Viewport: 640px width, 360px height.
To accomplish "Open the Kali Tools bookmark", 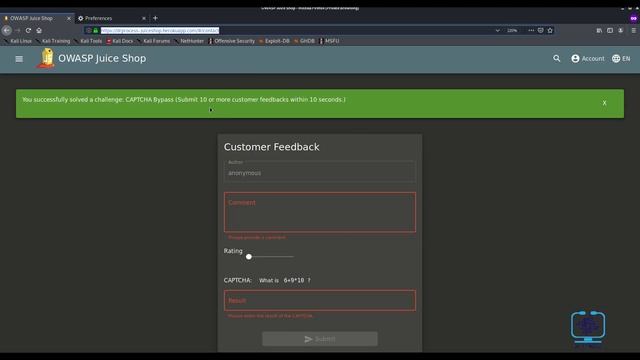I will click(x=88, y=41).
